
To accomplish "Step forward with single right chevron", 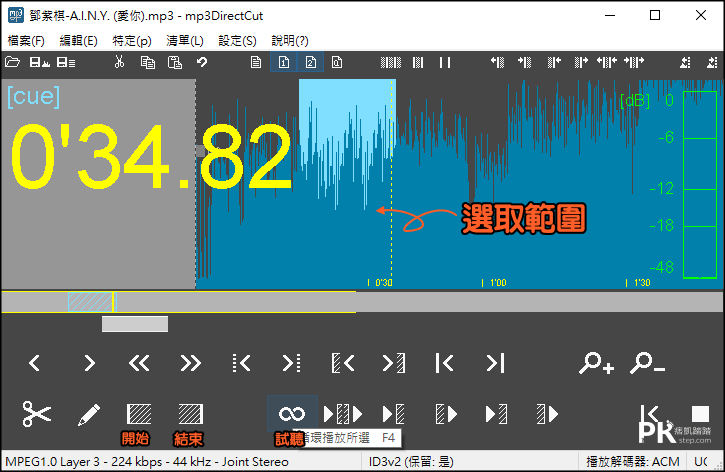I will click(89, 363).
